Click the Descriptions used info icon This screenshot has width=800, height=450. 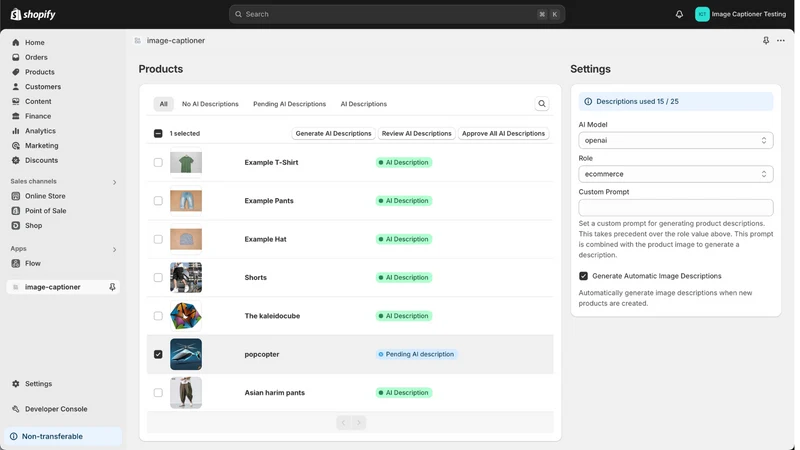(588, 102)
